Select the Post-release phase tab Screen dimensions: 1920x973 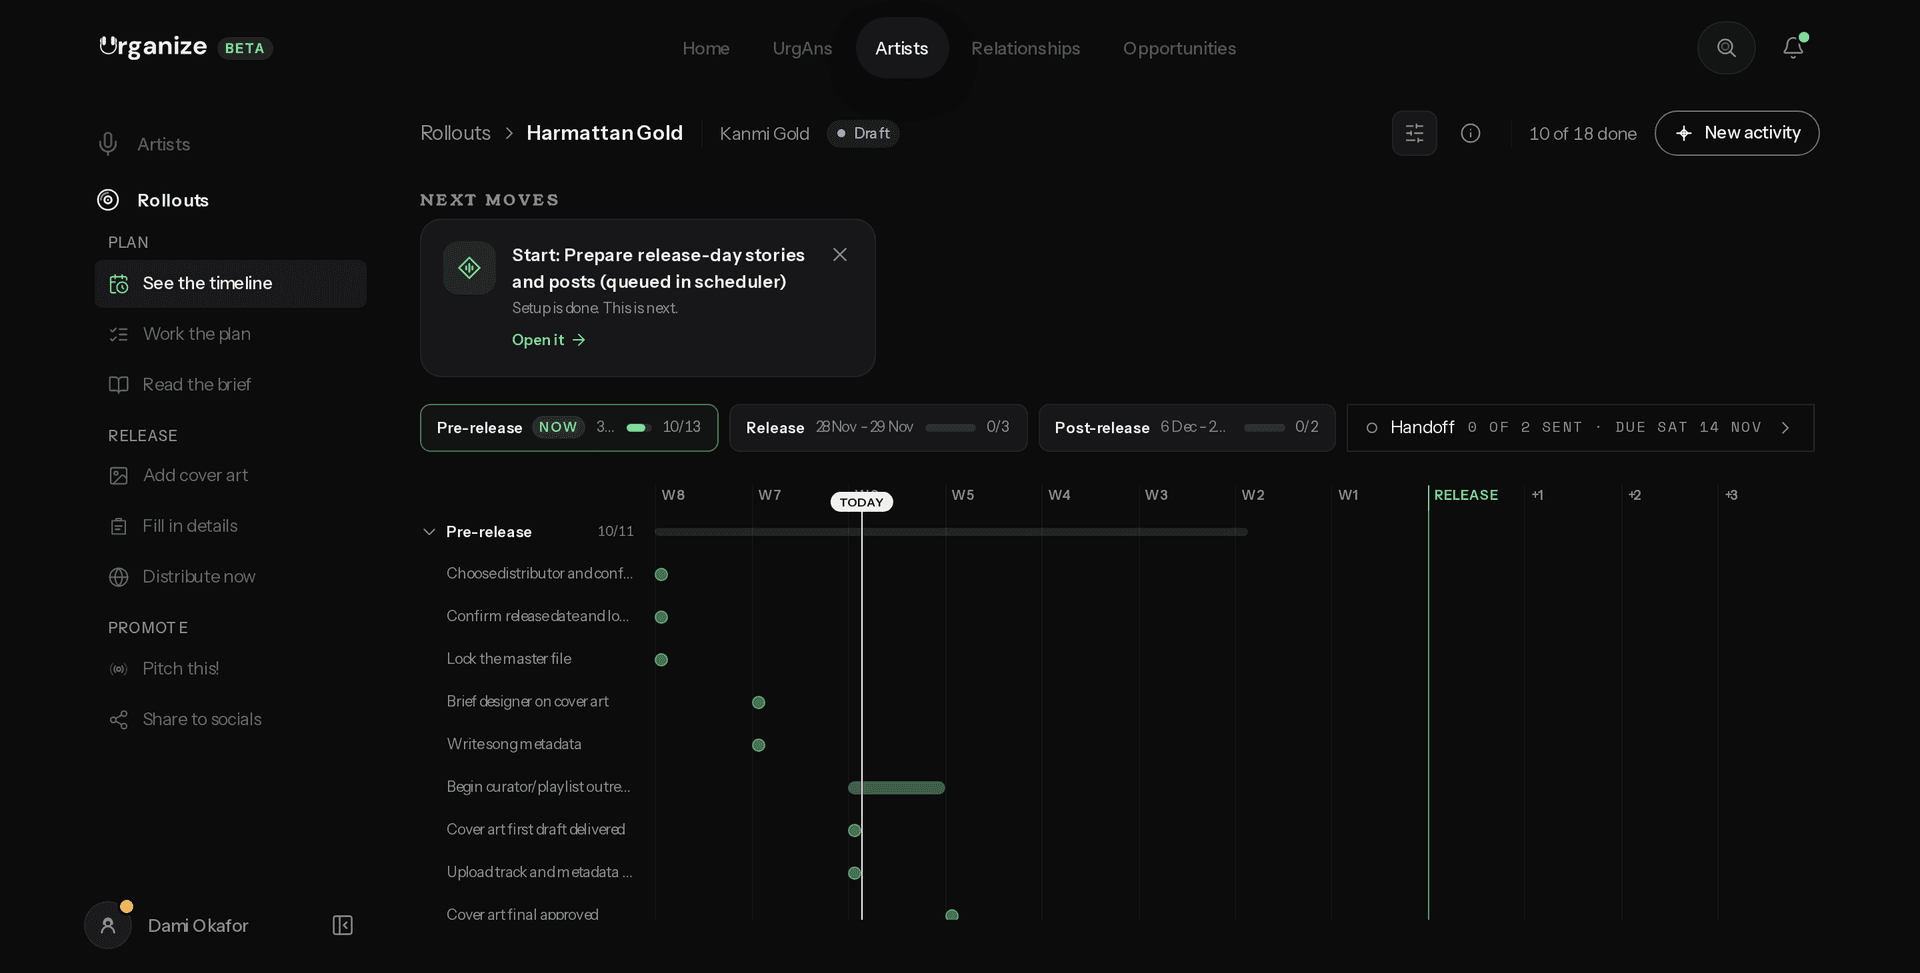1187,427
